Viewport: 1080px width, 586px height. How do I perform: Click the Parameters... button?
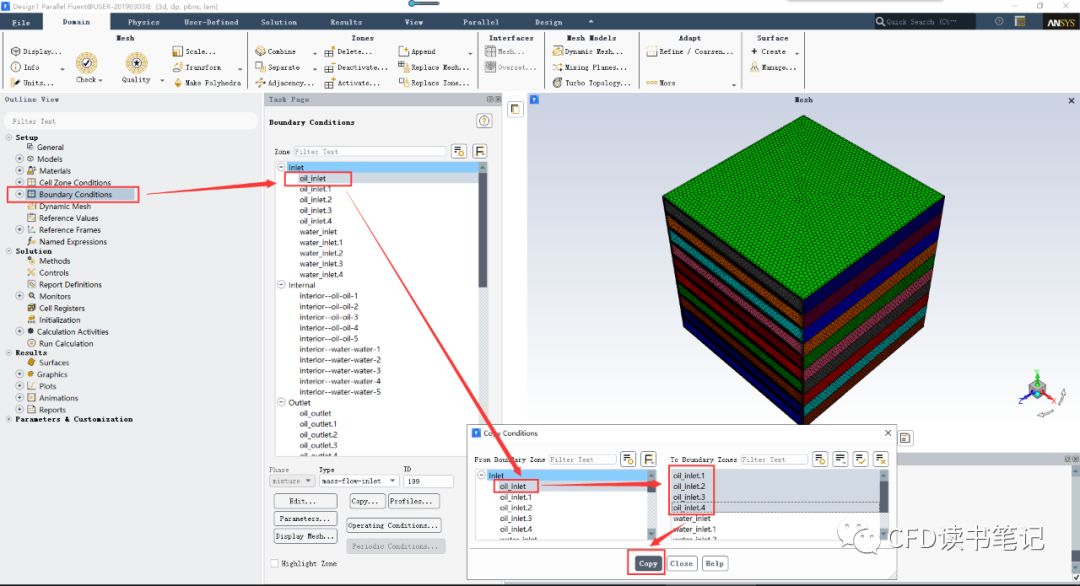tap(305, 519)
